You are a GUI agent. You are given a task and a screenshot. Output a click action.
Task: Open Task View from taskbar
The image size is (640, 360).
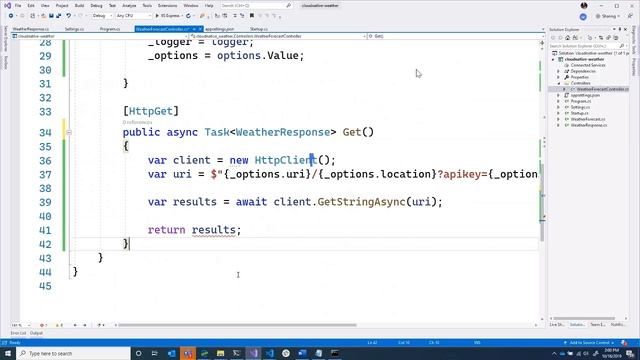point(155,353)
